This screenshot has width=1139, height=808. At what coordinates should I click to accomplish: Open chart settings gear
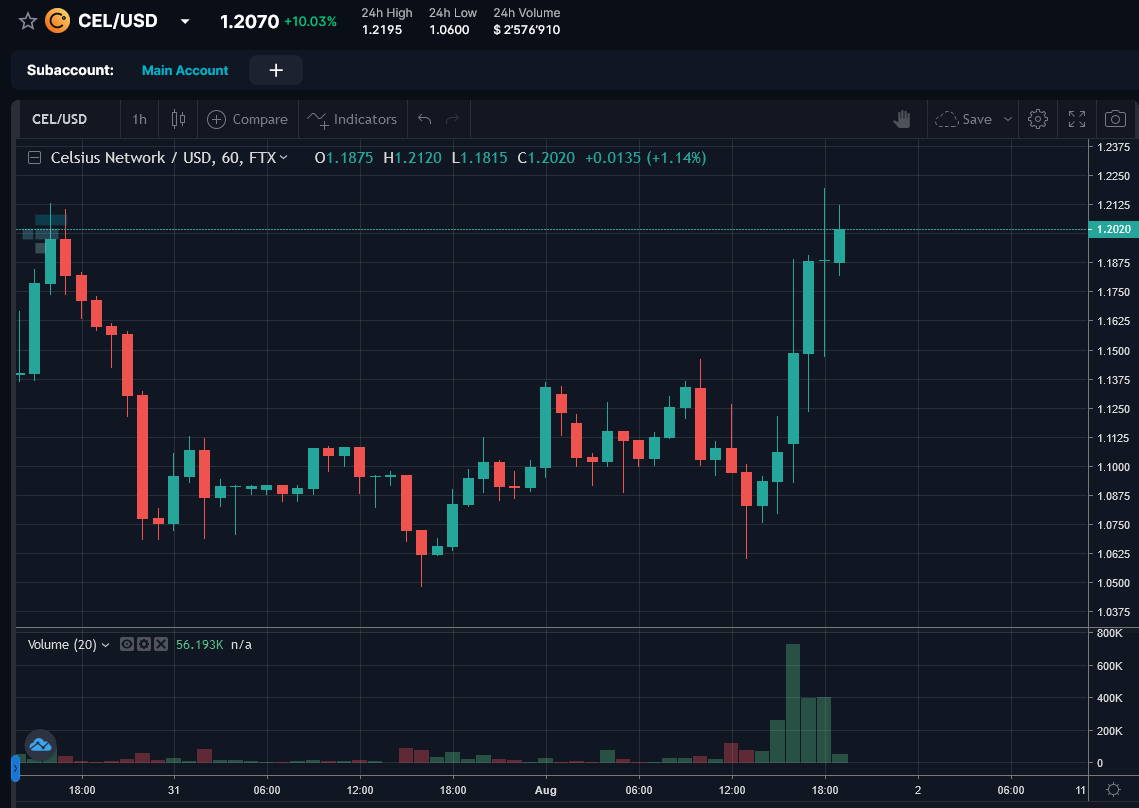coord(1038,119)
